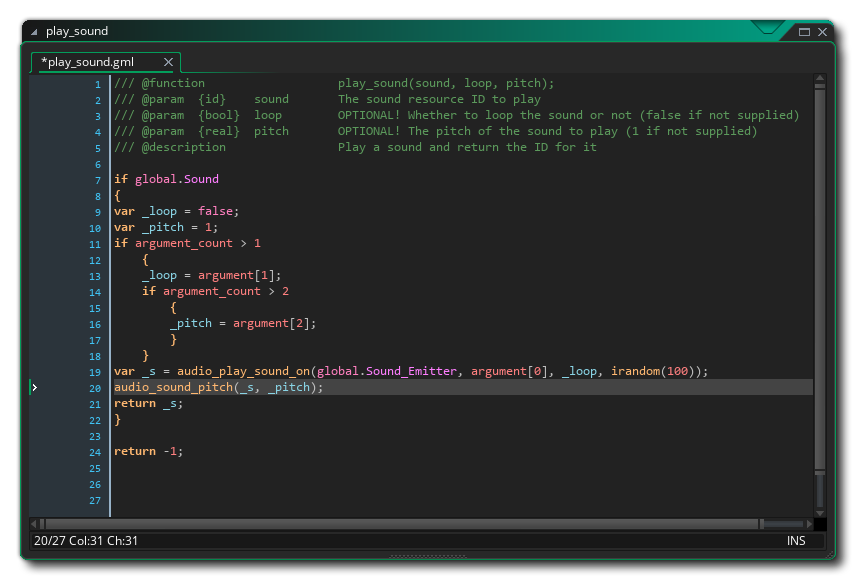Click 'audio_play_sound_on' on line 19

(x=243, y=371)
